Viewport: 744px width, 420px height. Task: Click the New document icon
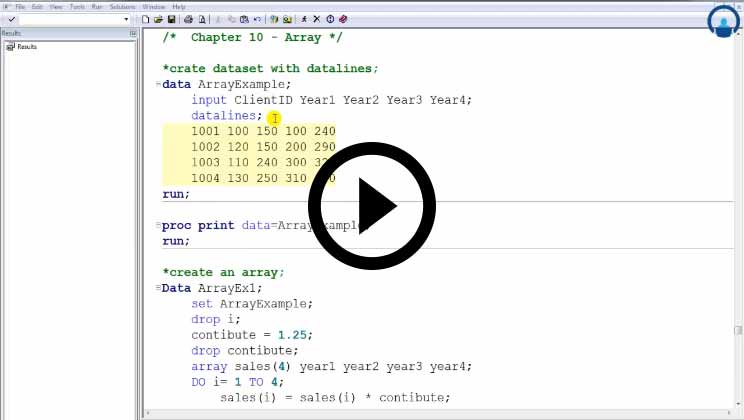click(146, 19)
